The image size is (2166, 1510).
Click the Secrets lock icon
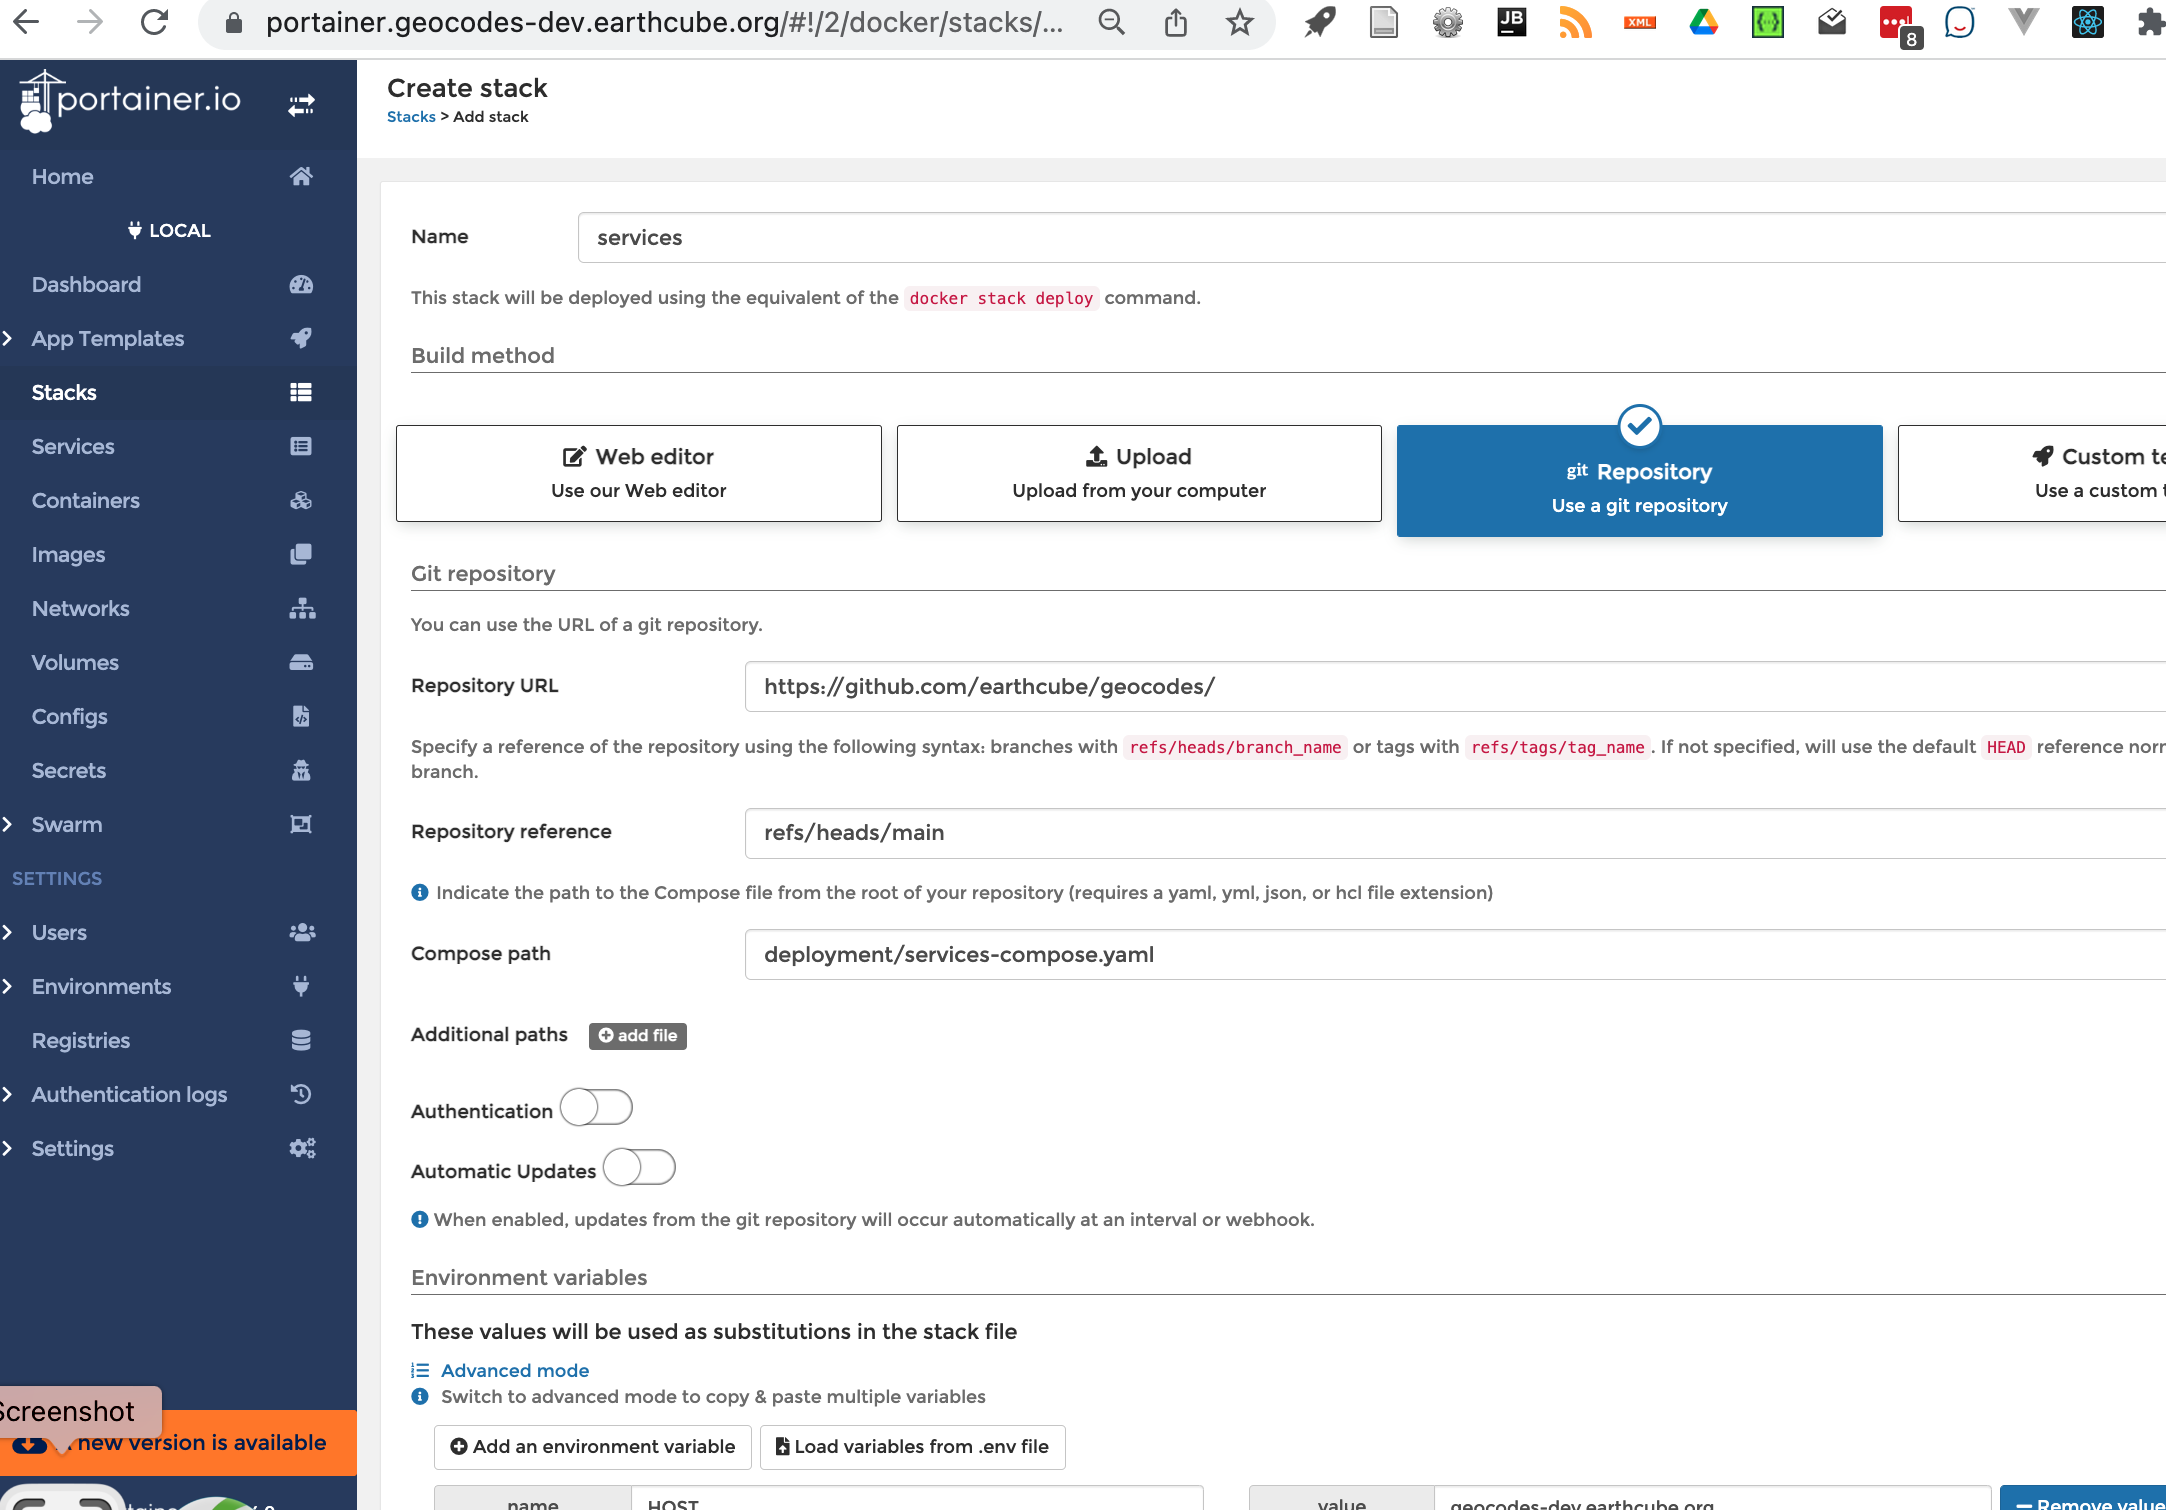point(301,770)
